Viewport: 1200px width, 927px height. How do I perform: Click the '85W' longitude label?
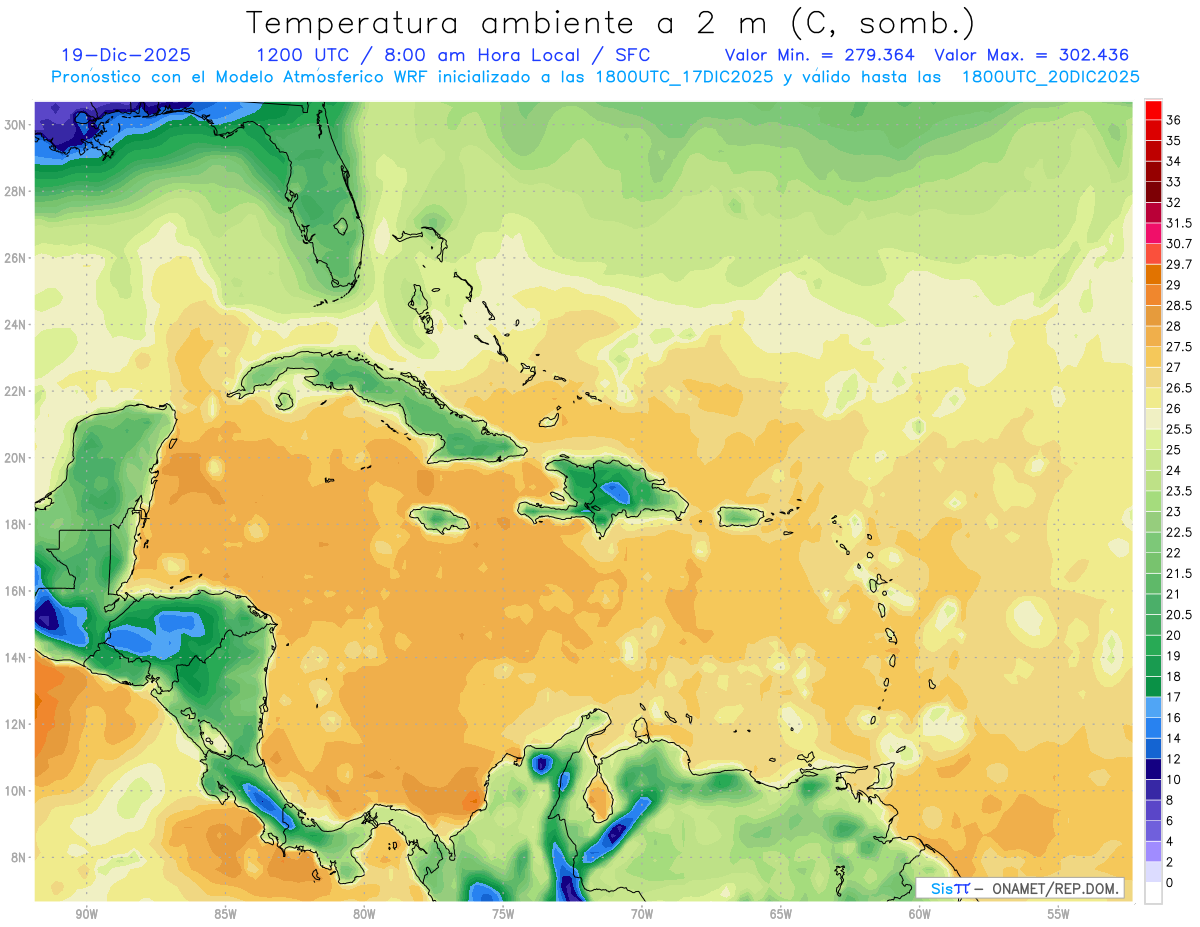pyautogui.click(x=225, y=914)
